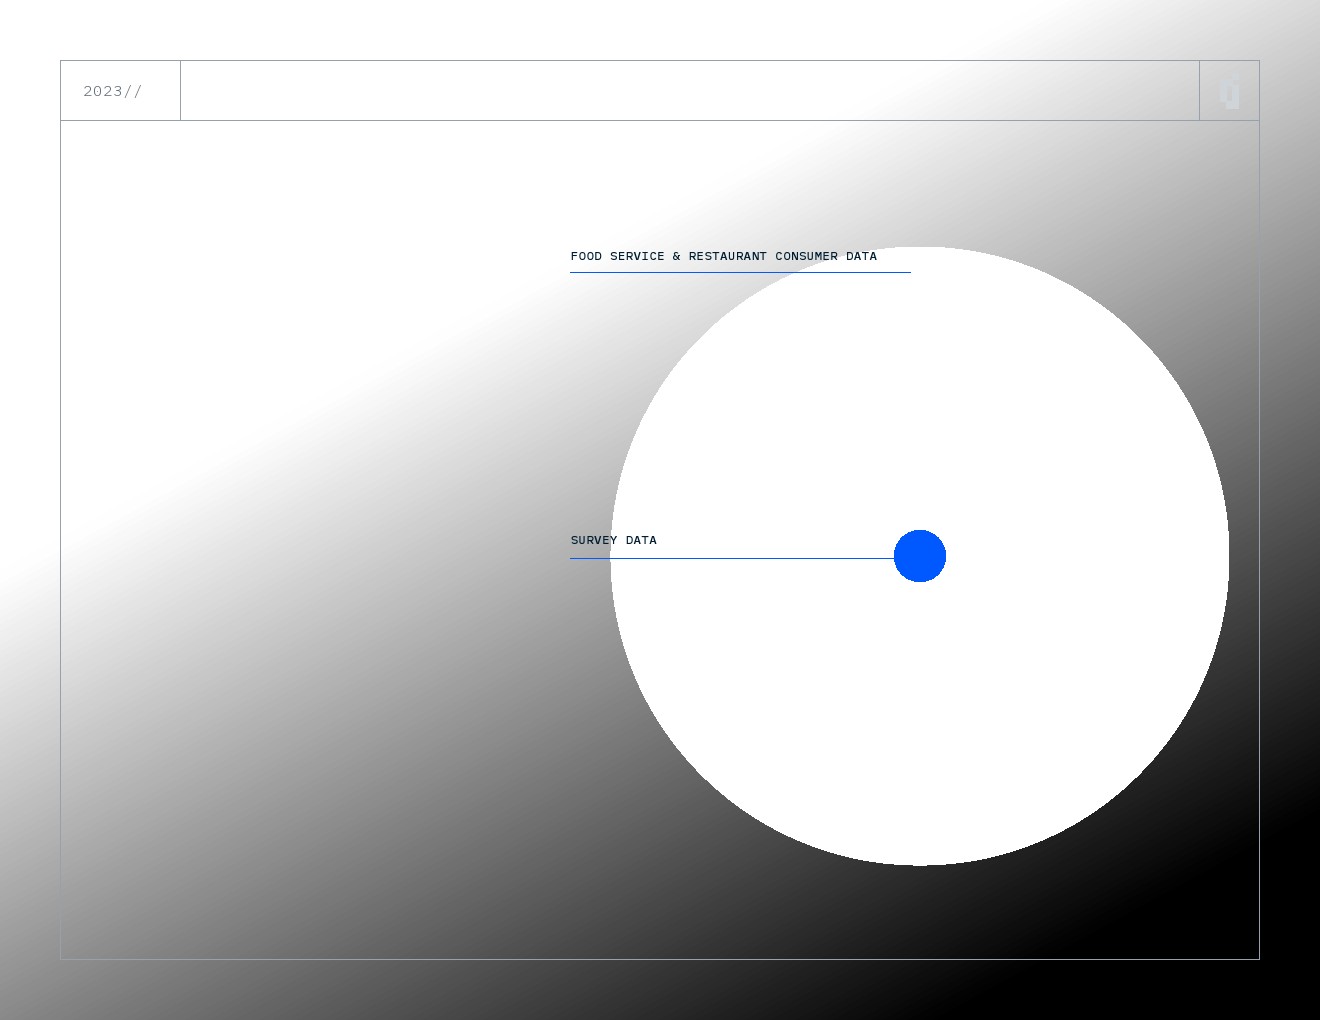The width and height of the screenshot is (1320, 1020).
Task: Click the ampersand in the heading
Action: tap(676, 257)
